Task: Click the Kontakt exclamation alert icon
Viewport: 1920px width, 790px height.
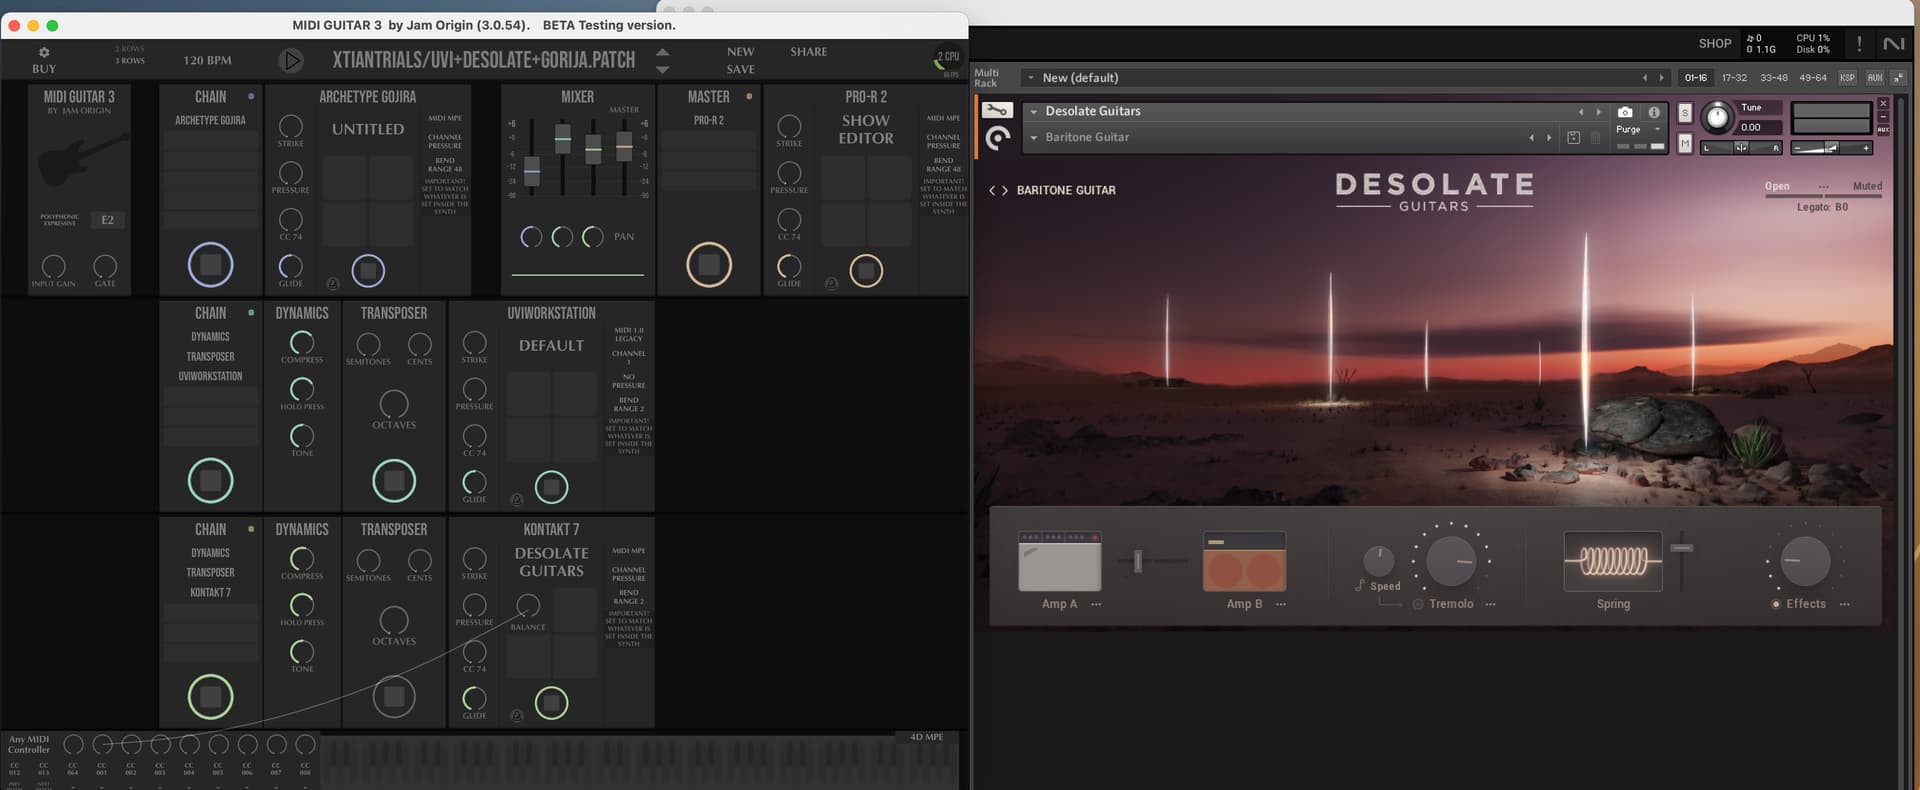Action: (x=1859, y=43)
